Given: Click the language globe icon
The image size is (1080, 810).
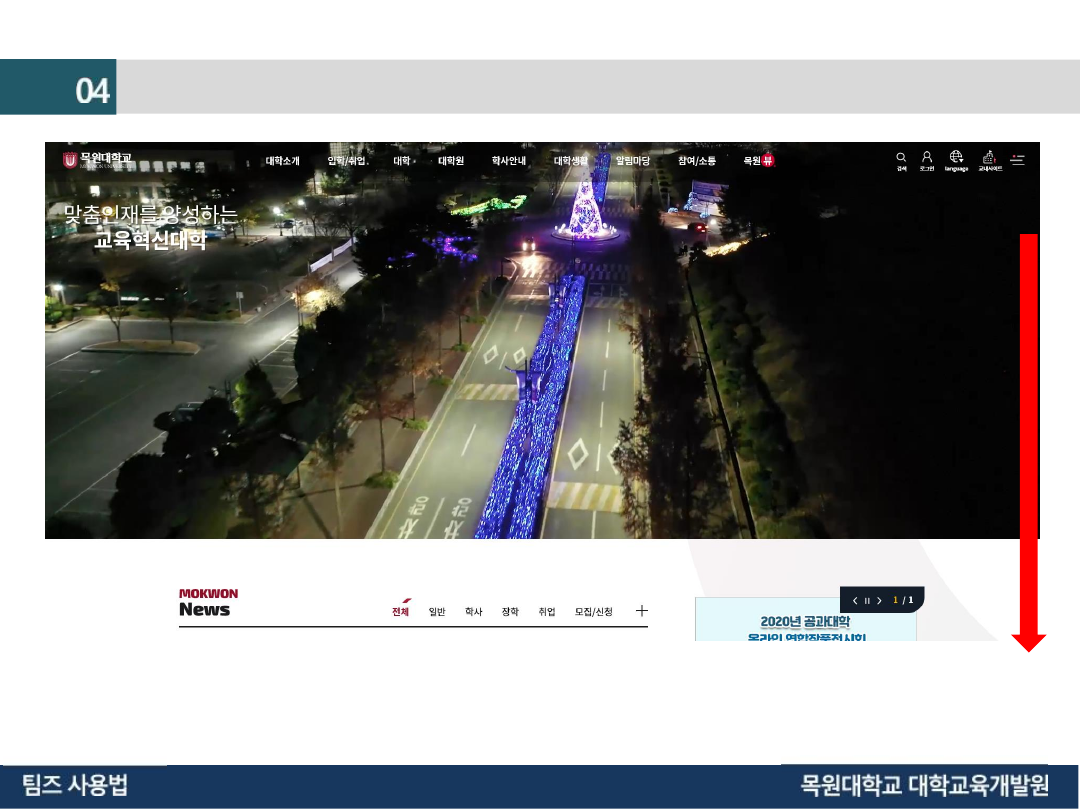Looking at the screenshot, I should click(956, 158).
